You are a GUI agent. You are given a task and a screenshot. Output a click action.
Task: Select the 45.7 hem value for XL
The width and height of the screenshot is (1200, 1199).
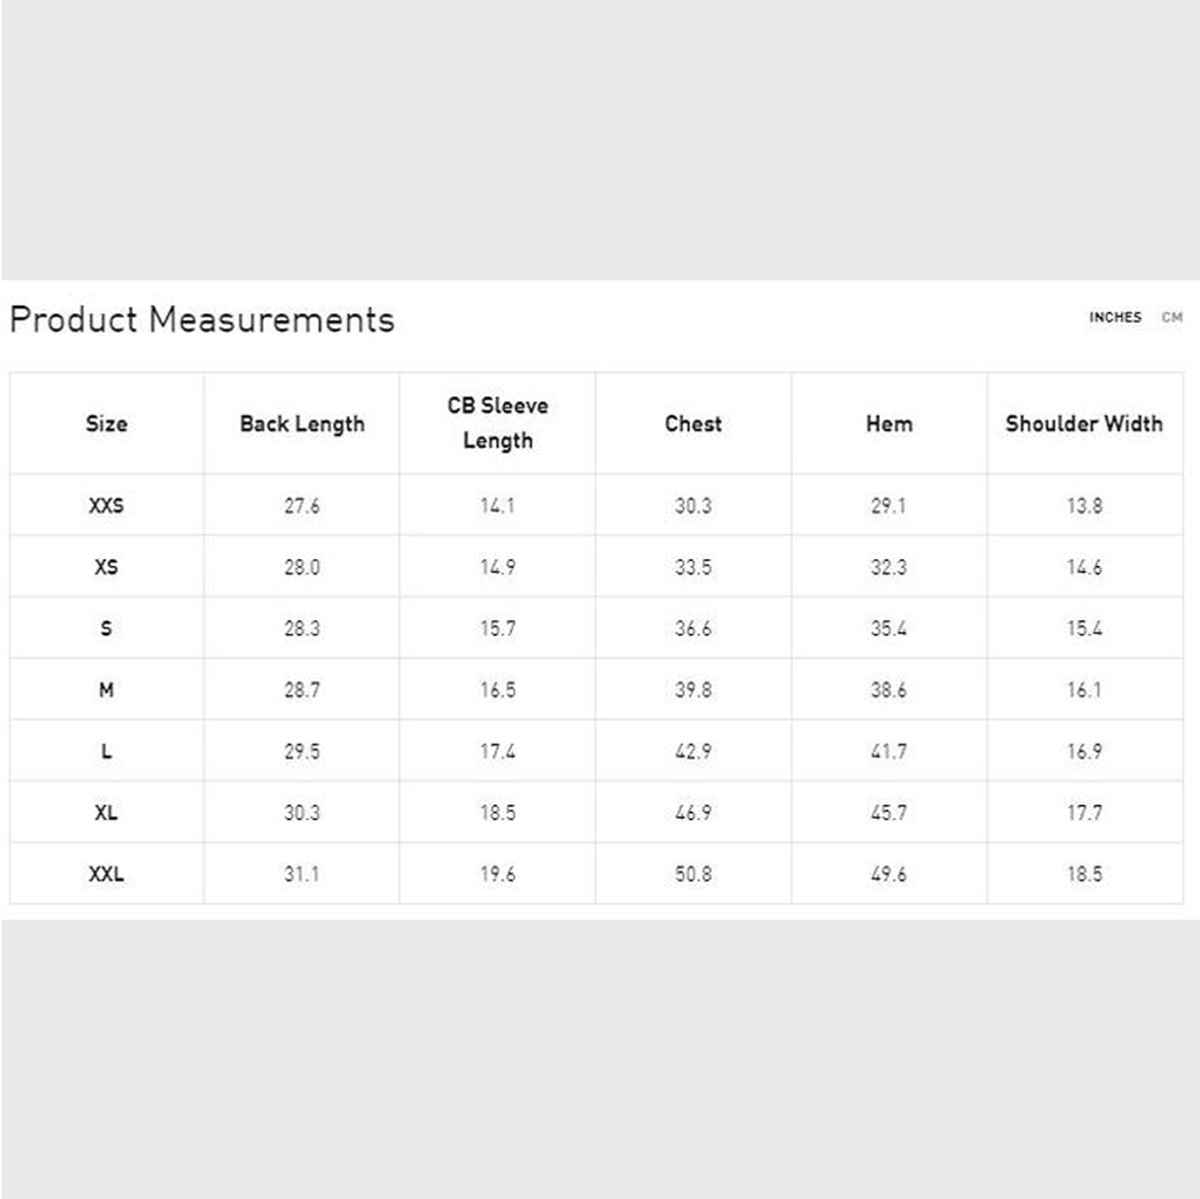[x=889, y=813]
